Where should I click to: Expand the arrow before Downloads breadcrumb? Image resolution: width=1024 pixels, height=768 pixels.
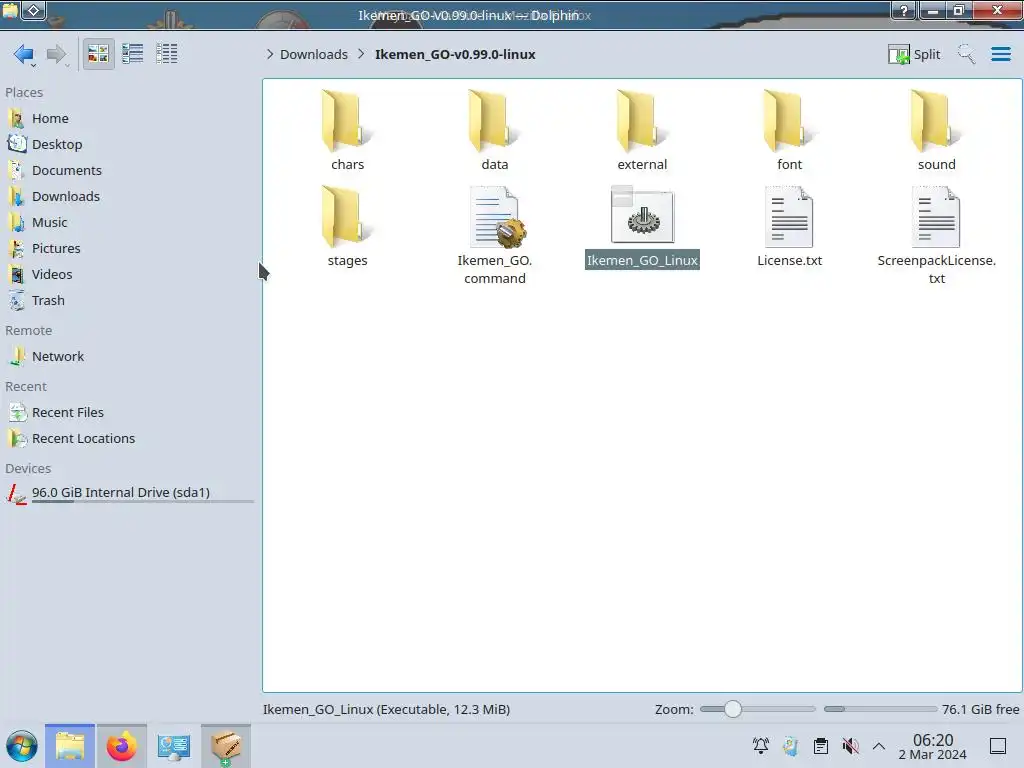pos(270,54)
